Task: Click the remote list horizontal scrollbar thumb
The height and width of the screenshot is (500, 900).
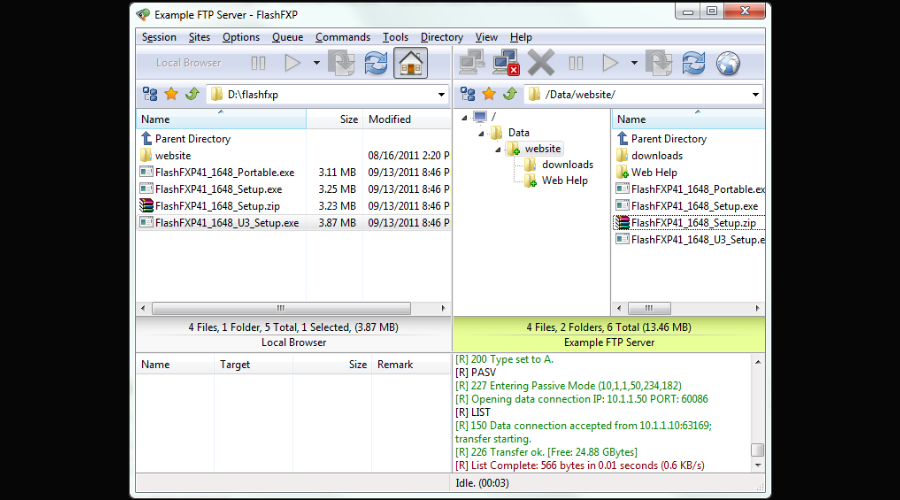Action: click(x=649, y=308)
